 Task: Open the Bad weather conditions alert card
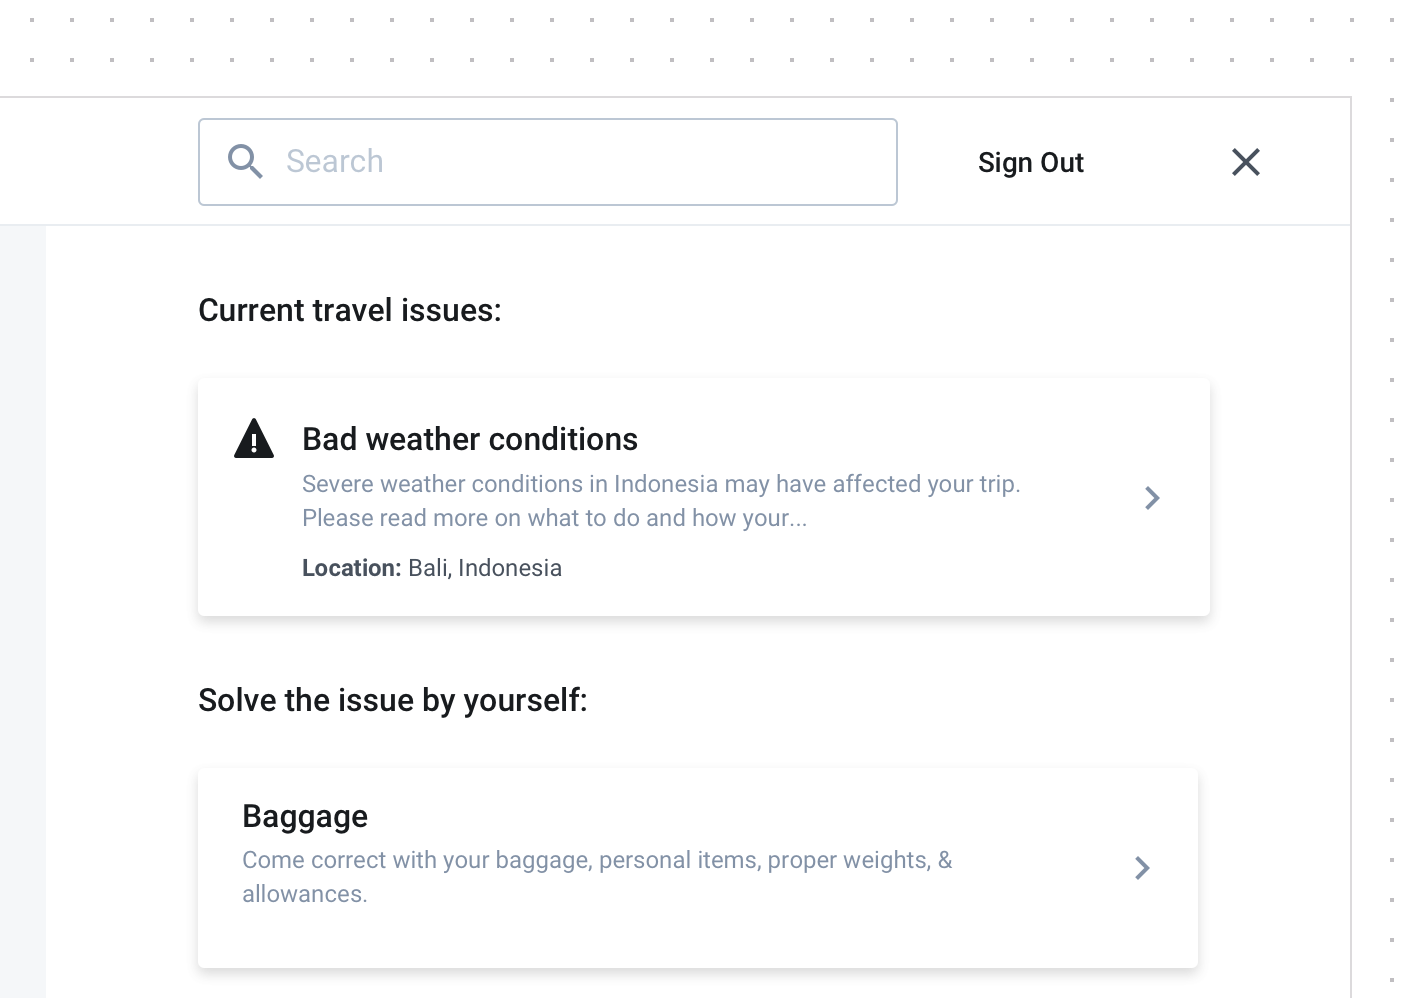point(703,497)
